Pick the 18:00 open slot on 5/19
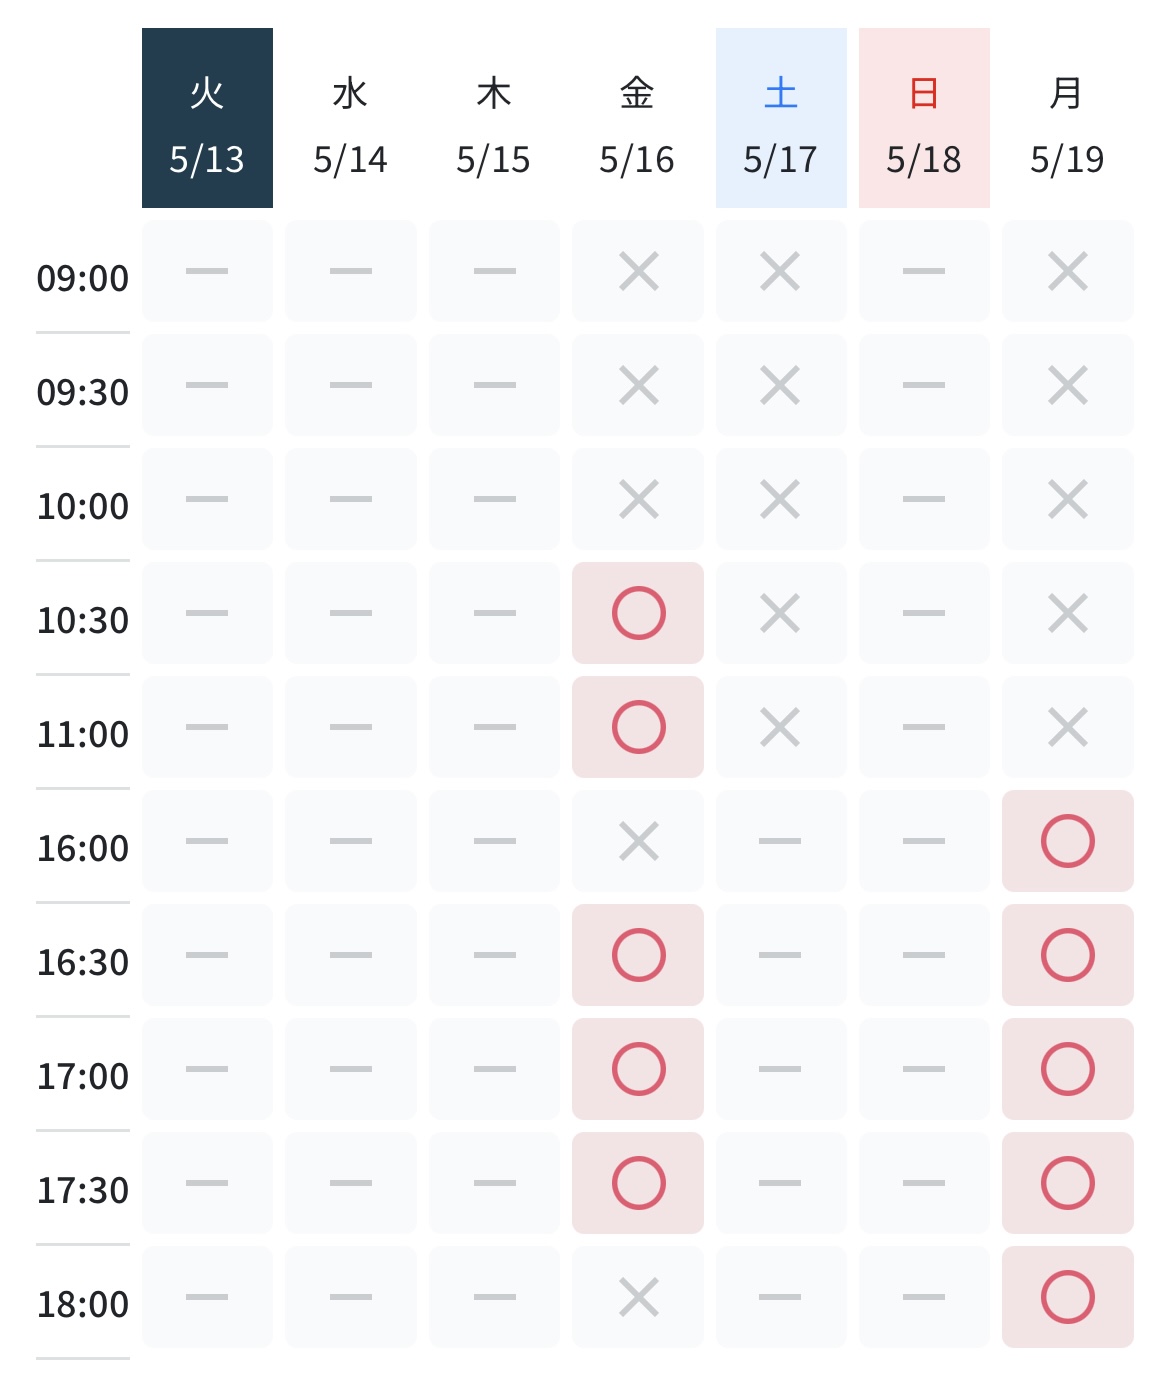The height and width of the screenshot is (1373, 1170). (1068, 1297)
